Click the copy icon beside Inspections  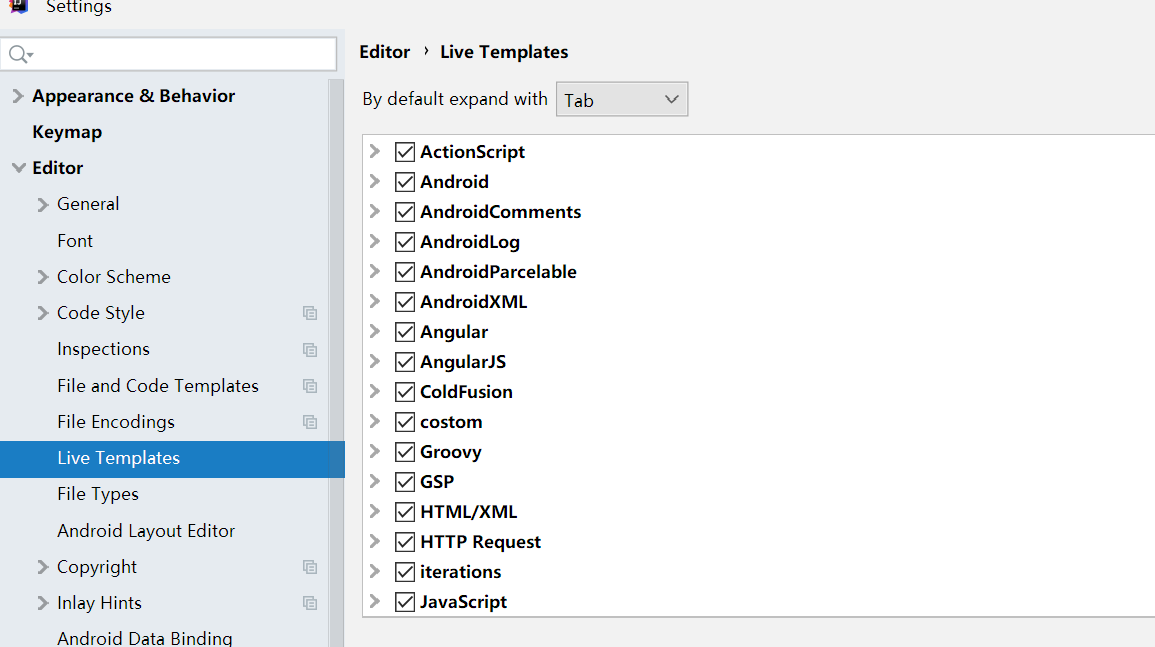[x=310, y=350]
